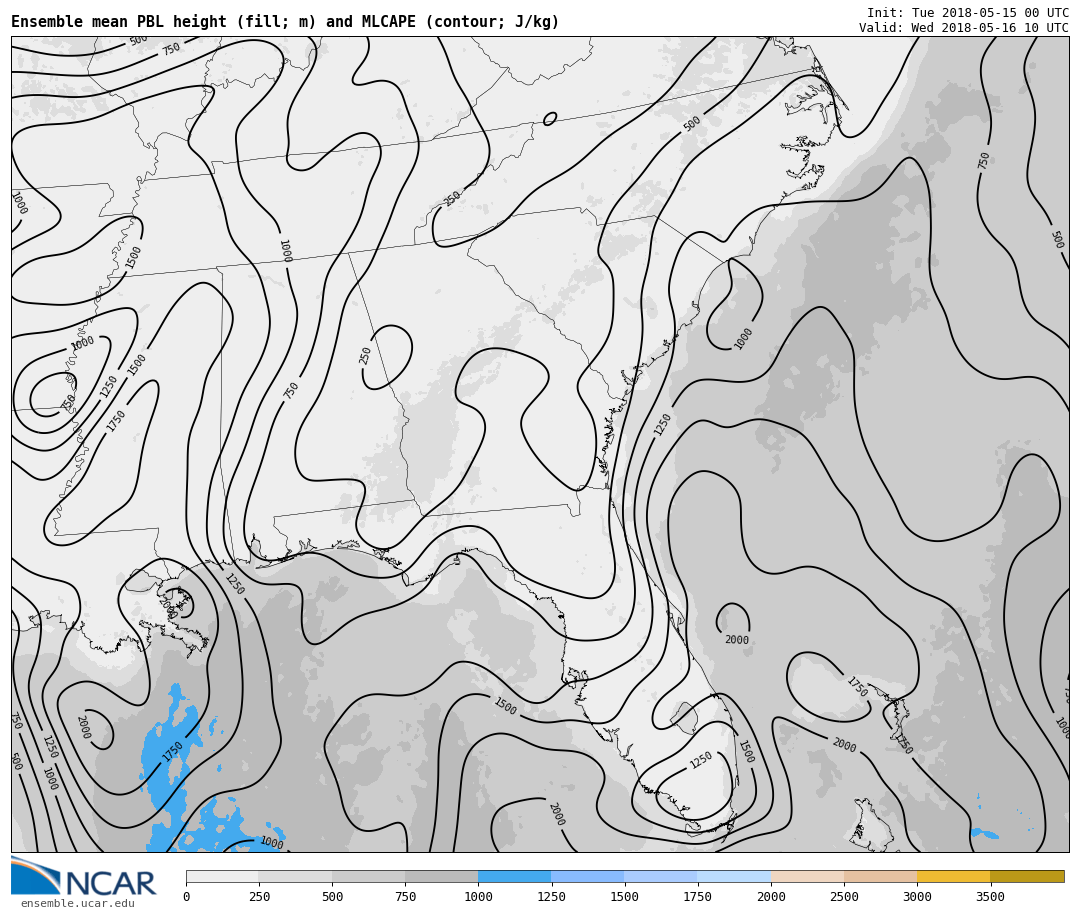Pick the dark gold colorbar segment above 3500
The width and height of the screenshot is (1080, 915).
1027,876
